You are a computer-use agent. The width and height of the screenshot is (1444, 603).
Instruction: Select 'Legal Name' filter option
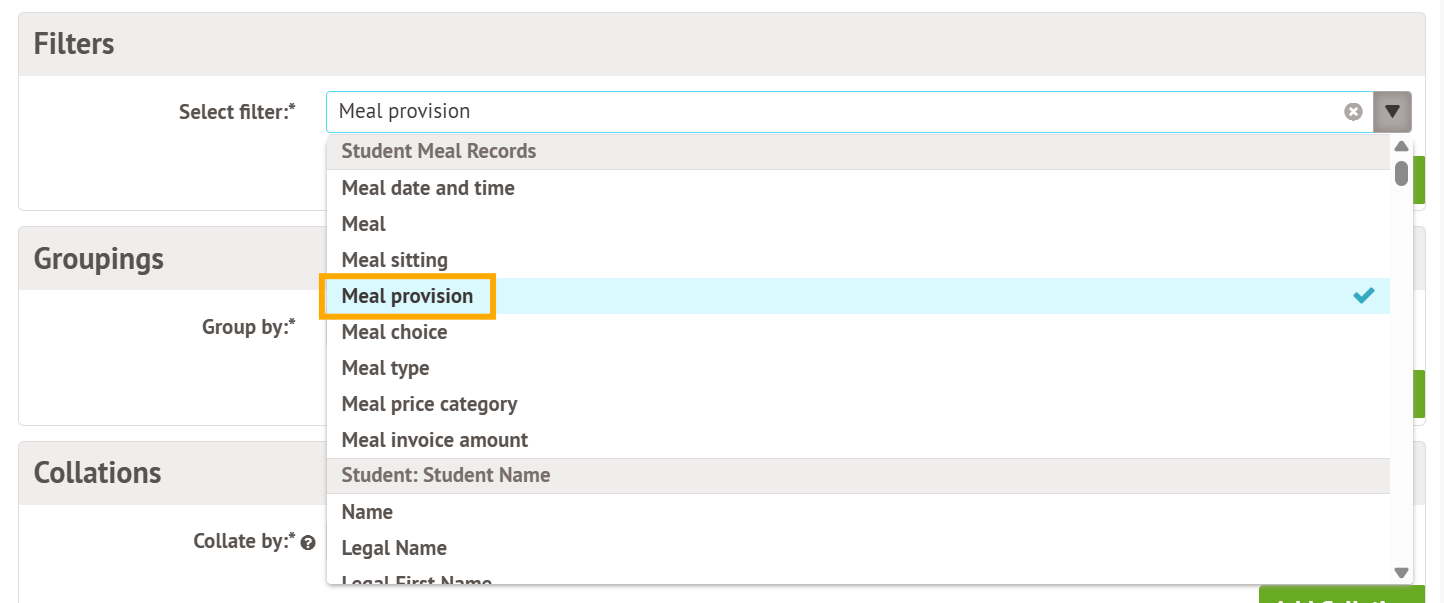pos(394,548)
